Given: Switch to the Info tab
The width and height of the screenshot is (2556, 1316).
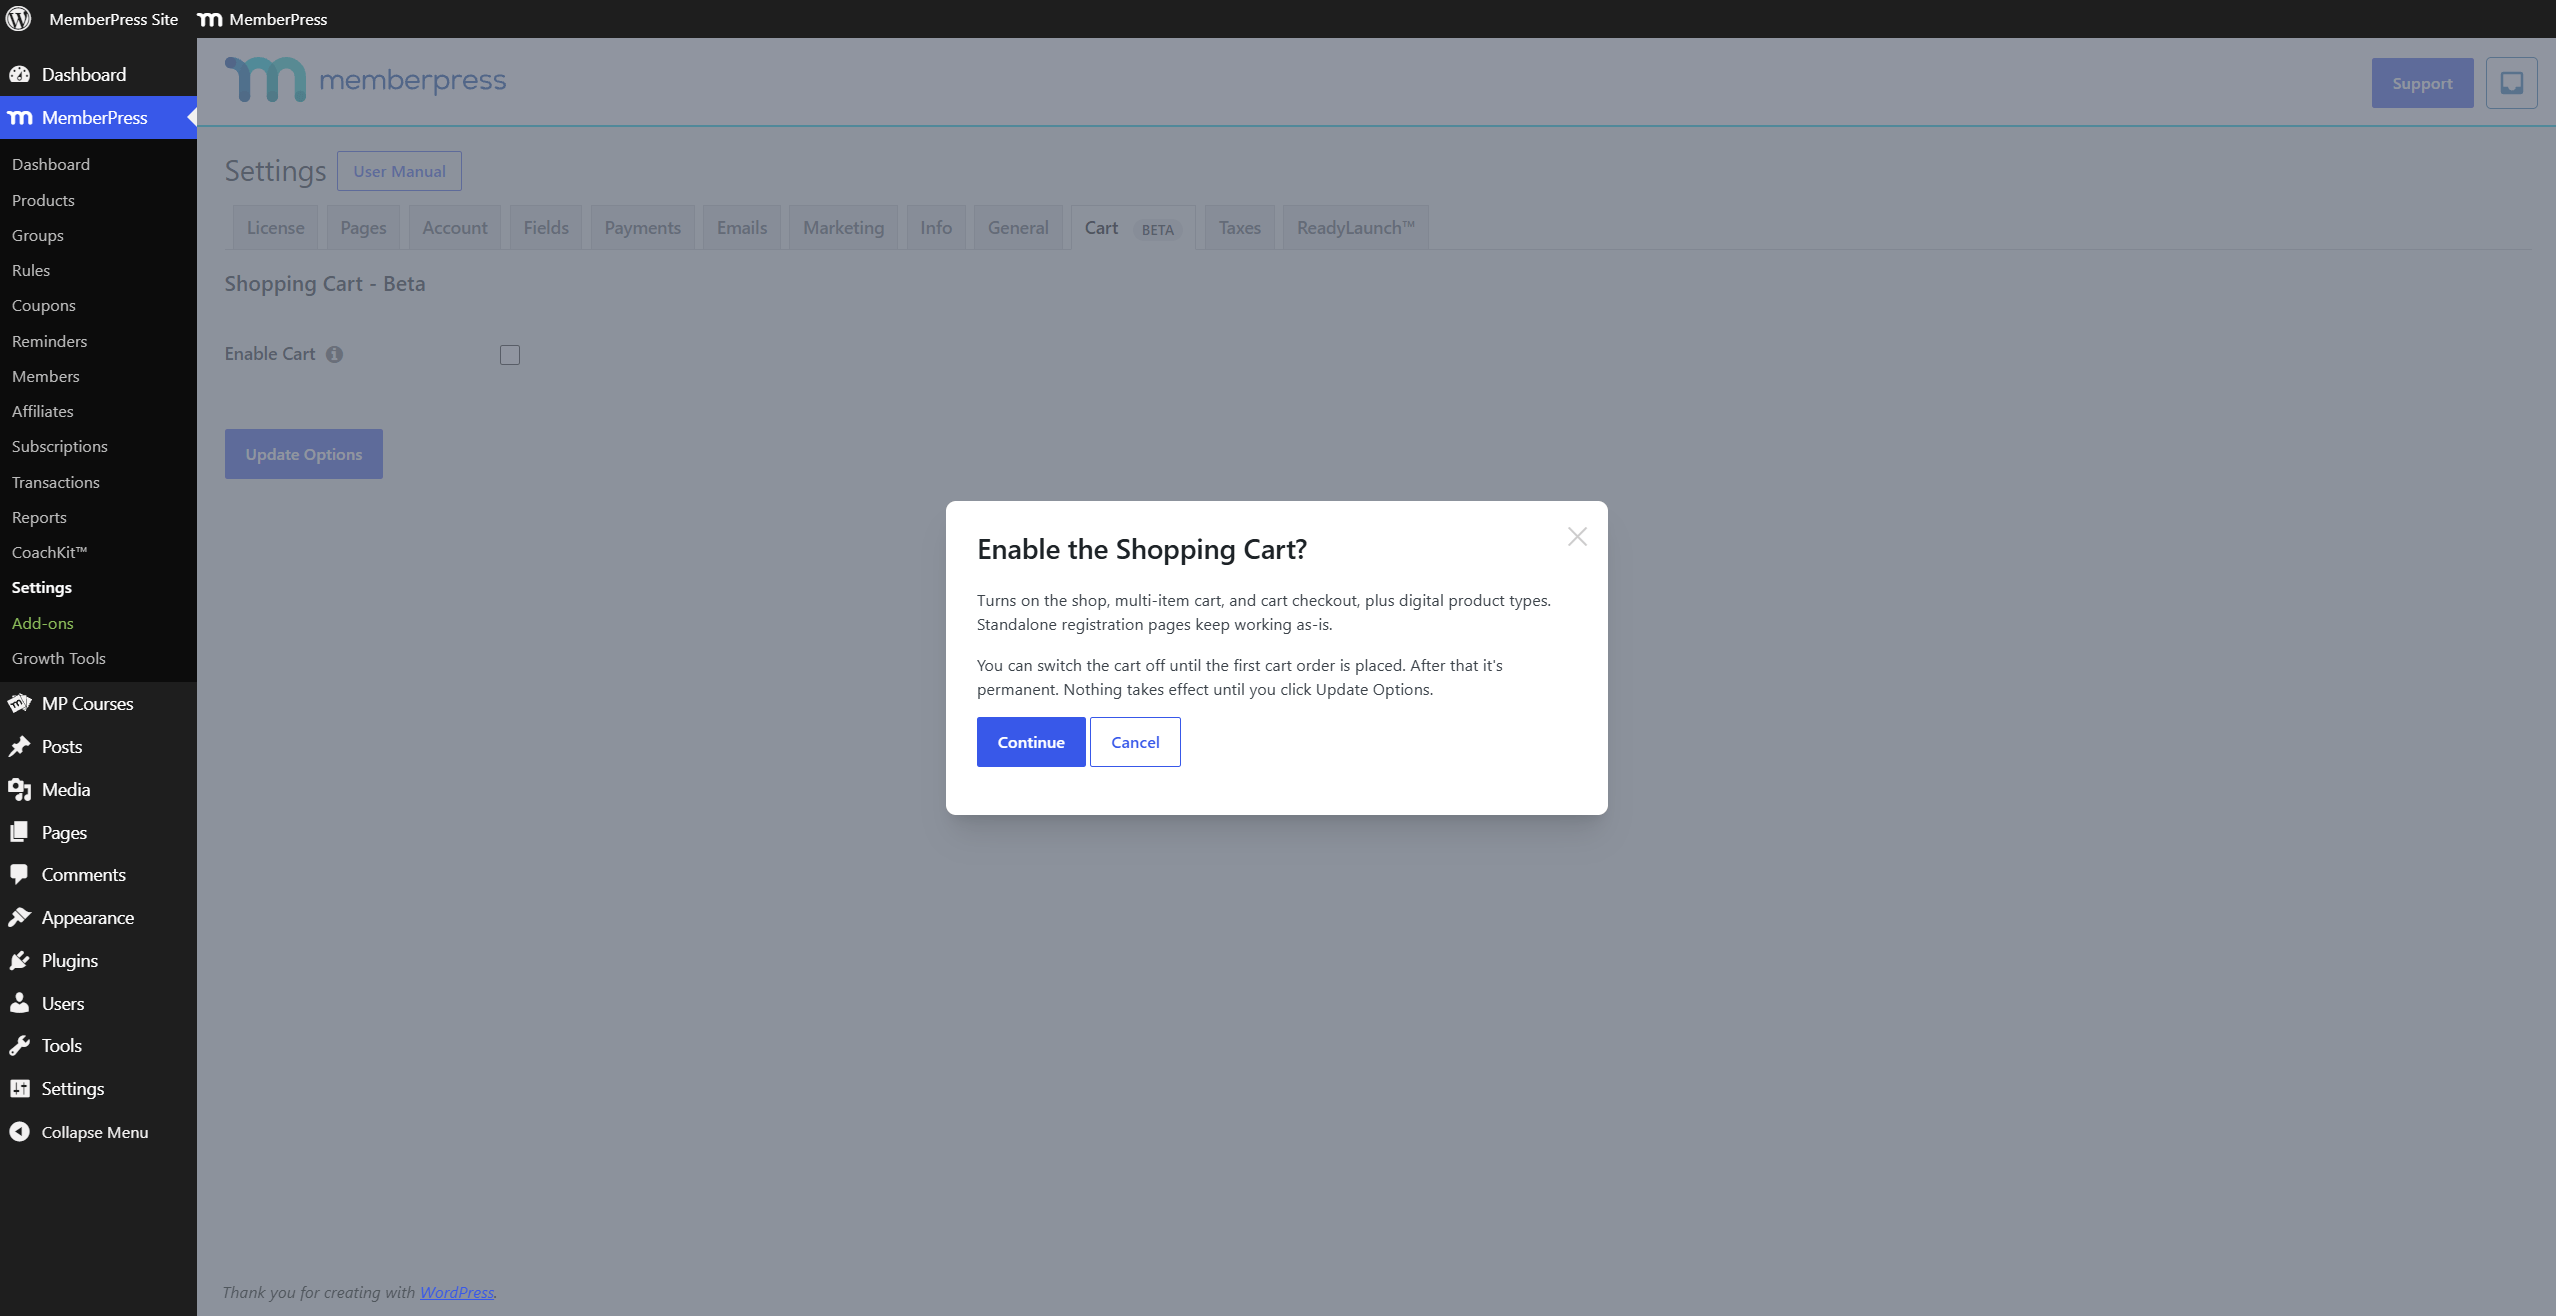Looking at the screenshot, I should (936, 228).
